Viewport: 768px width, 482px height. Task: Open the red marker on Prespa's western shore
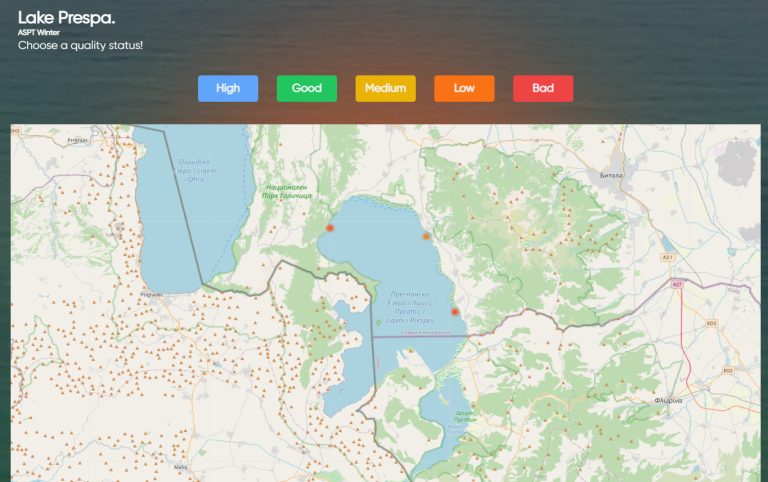330,228
